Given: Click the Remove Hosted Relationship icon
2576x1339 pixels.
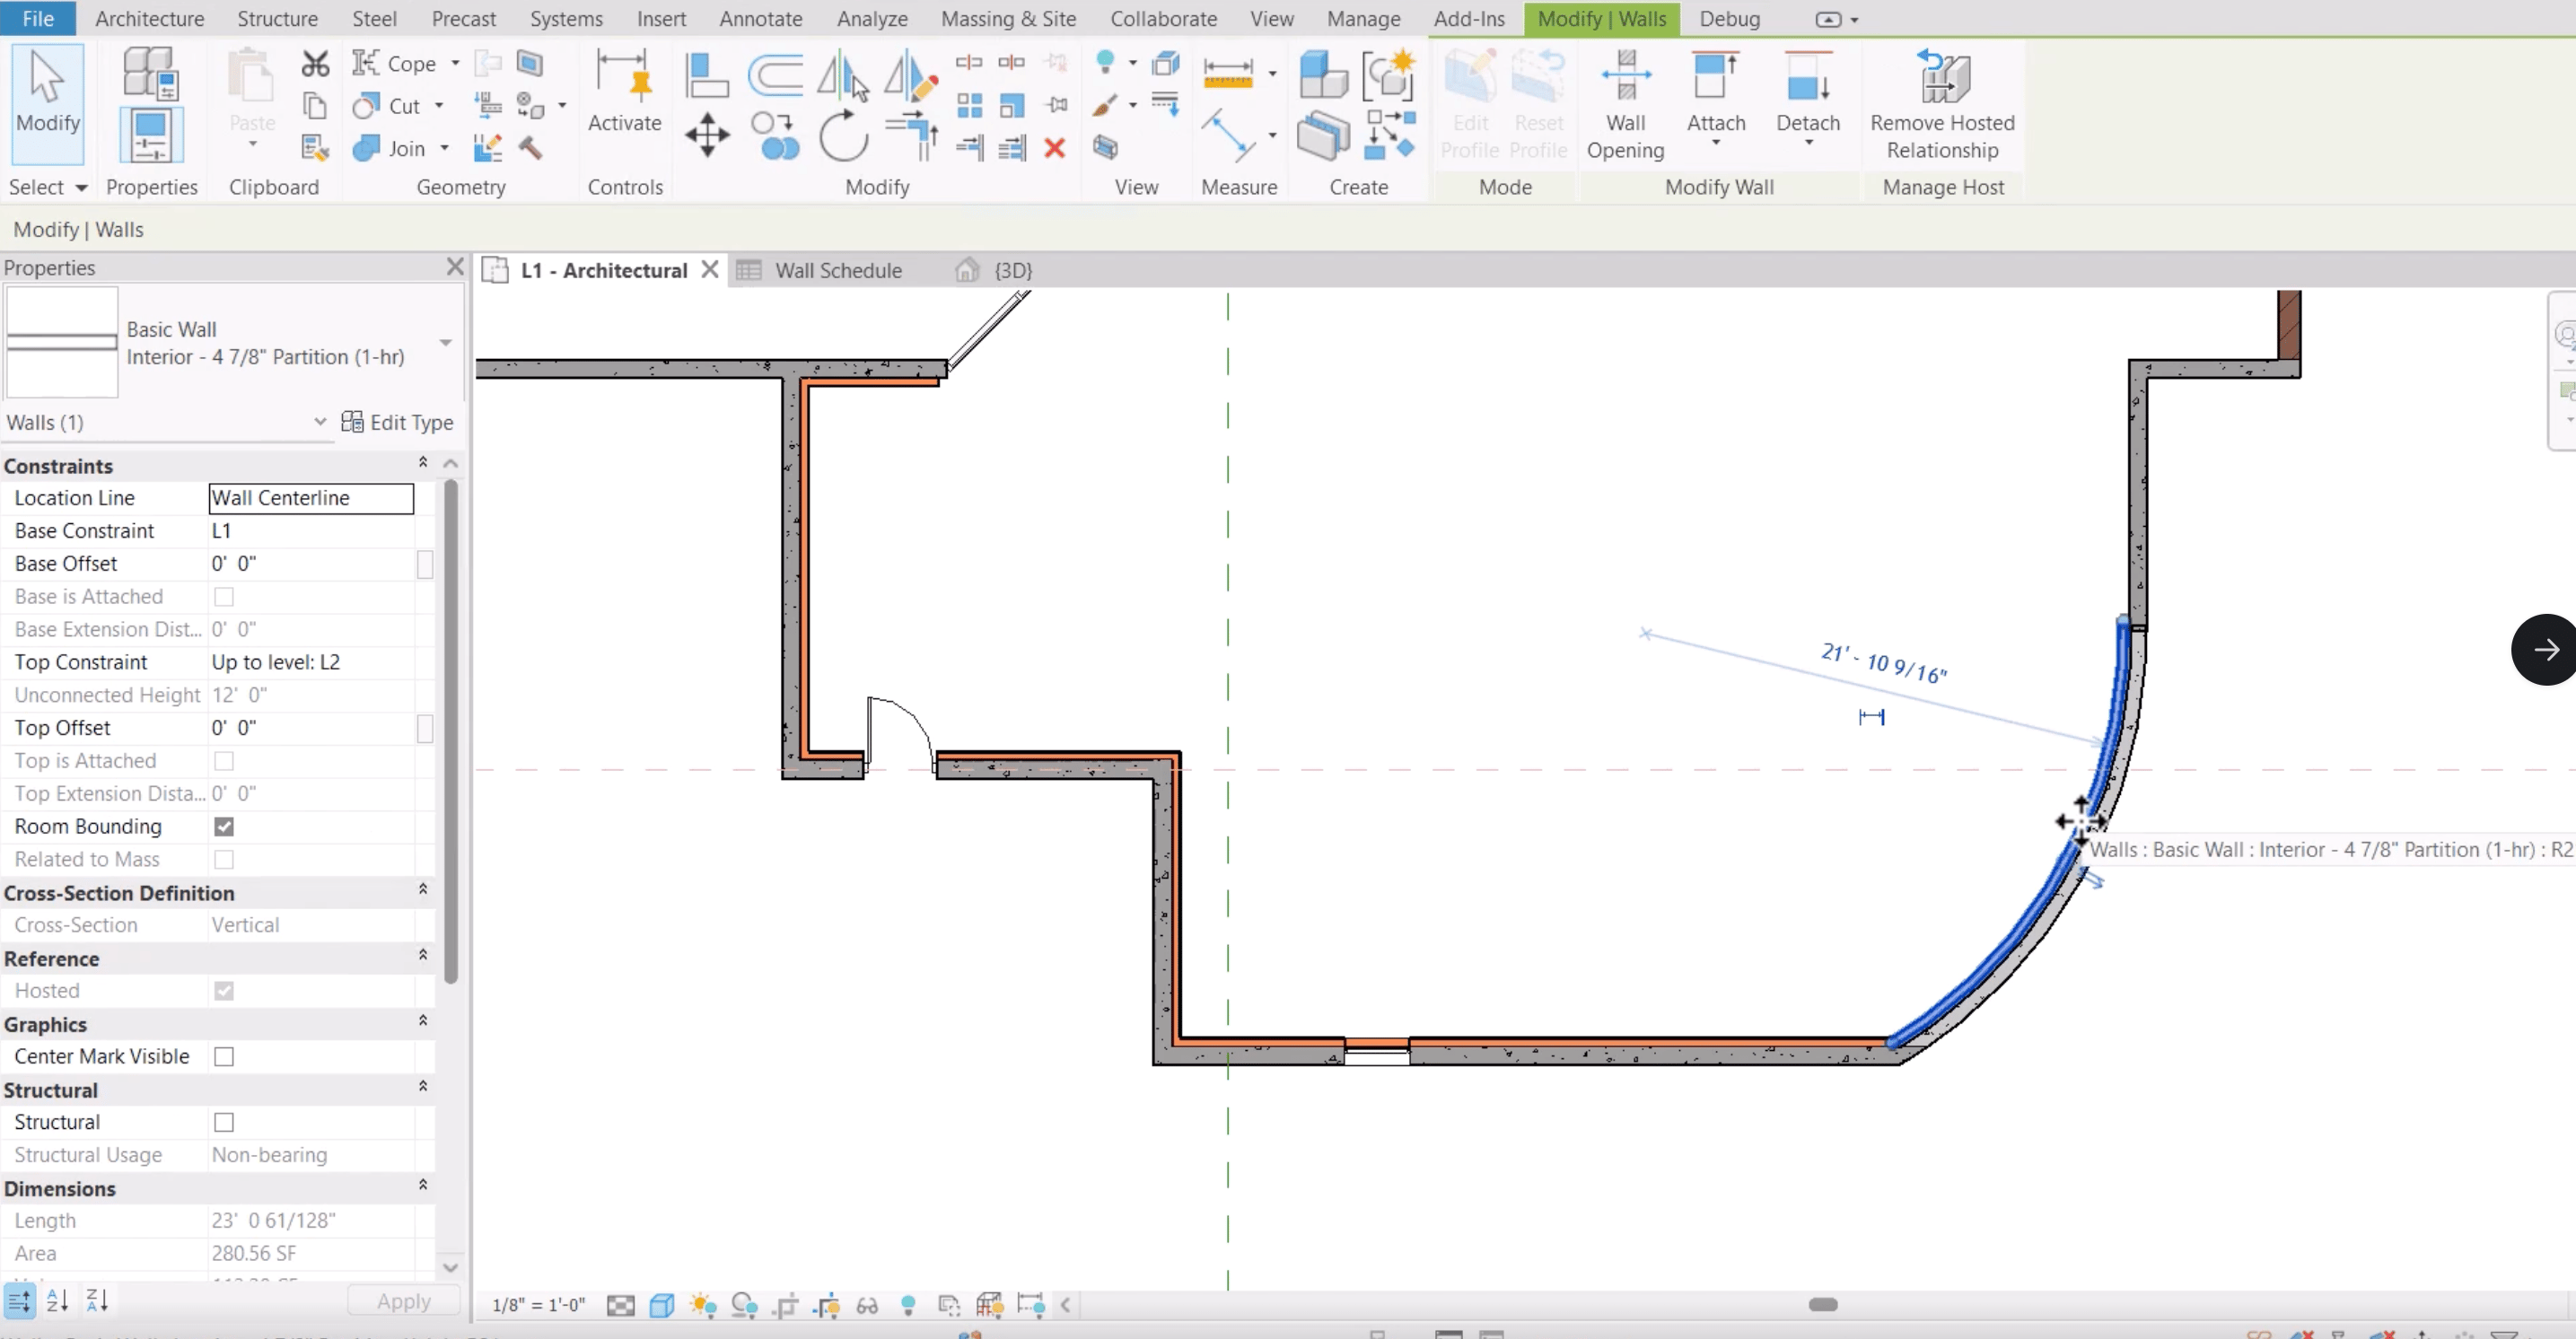Looking at the screenshot, I should click(1942, 76).
